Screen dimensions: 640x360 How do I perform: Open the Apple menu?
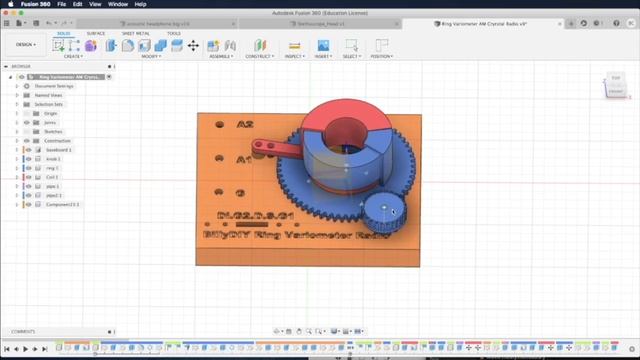(11, 4)
